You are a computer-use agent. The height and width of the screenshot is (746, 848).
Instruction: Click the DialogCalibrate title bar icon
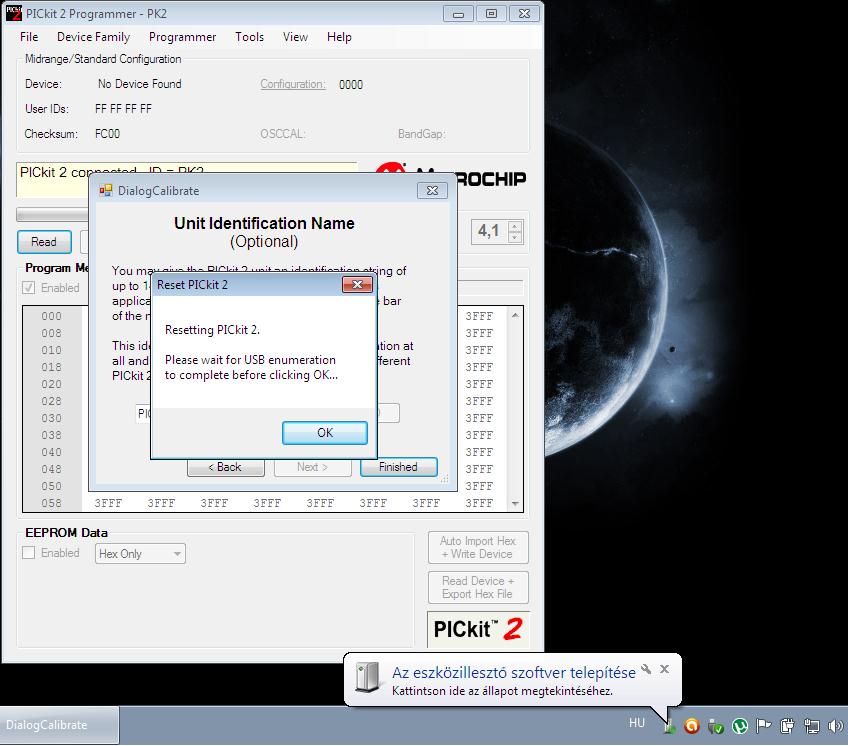(106, 190)
